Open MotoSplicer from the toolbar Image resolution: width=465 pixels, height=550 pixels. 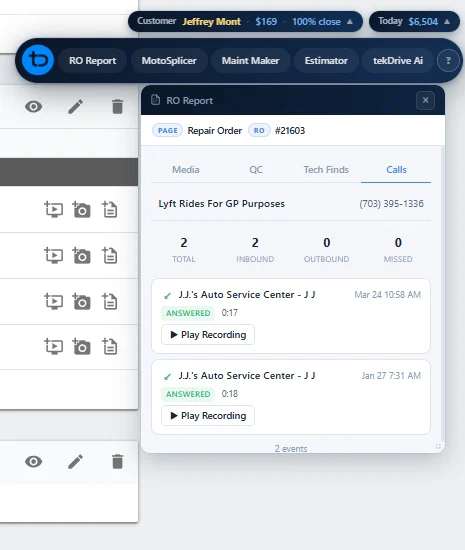pyautogui.click(x=169, y=61)
